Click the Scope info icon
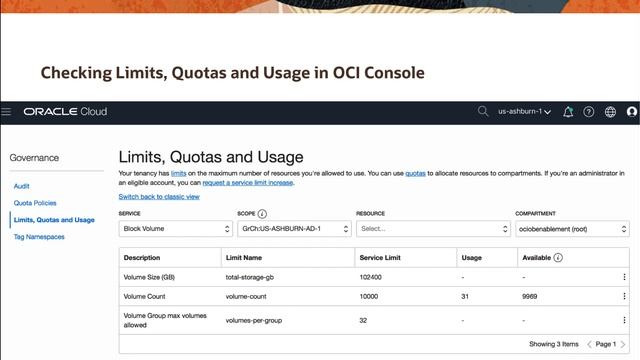The image size is (640, 360). (262, 213)
